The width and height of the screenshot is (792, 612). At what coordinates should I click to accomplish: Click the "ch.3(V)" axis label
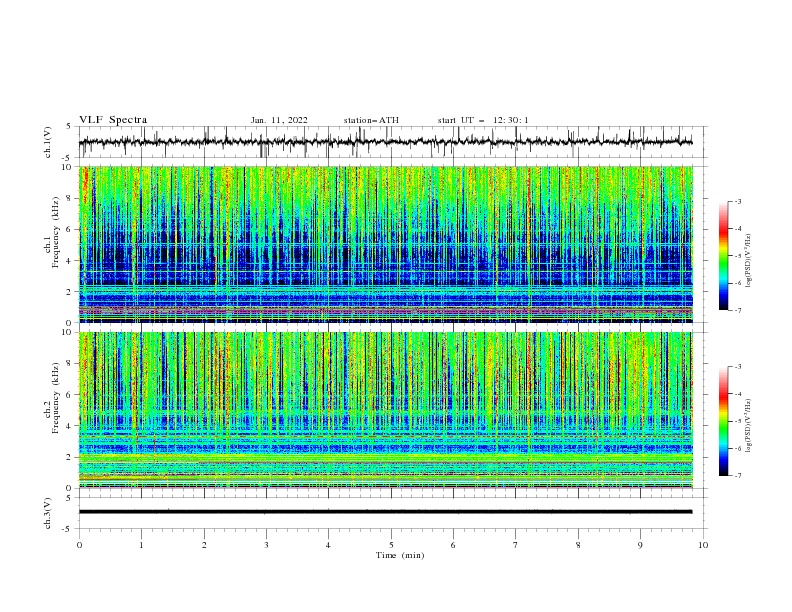click(x=48, y=513)
